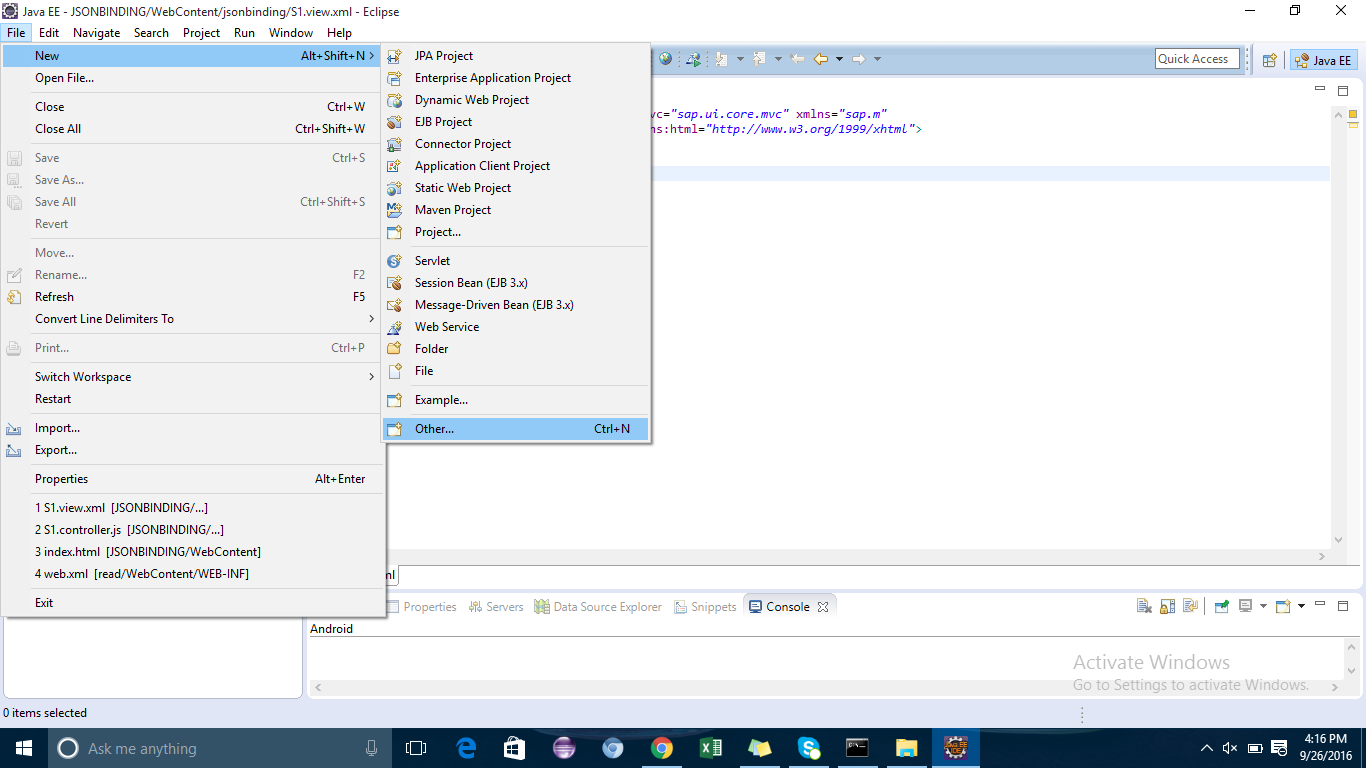Launch Google Chrome from the taskbar
Screen dimensions: 1366x768
(662, 747)
